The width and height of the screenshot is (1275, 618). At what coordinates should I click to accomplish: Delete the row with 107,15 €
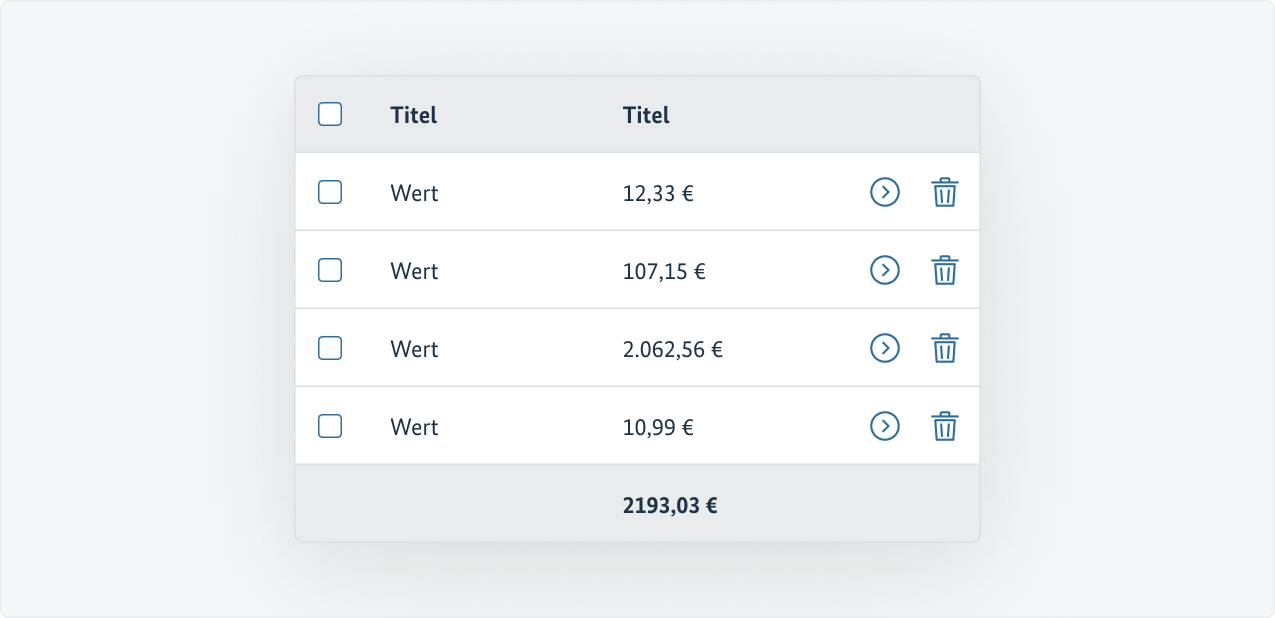(945, 270)
